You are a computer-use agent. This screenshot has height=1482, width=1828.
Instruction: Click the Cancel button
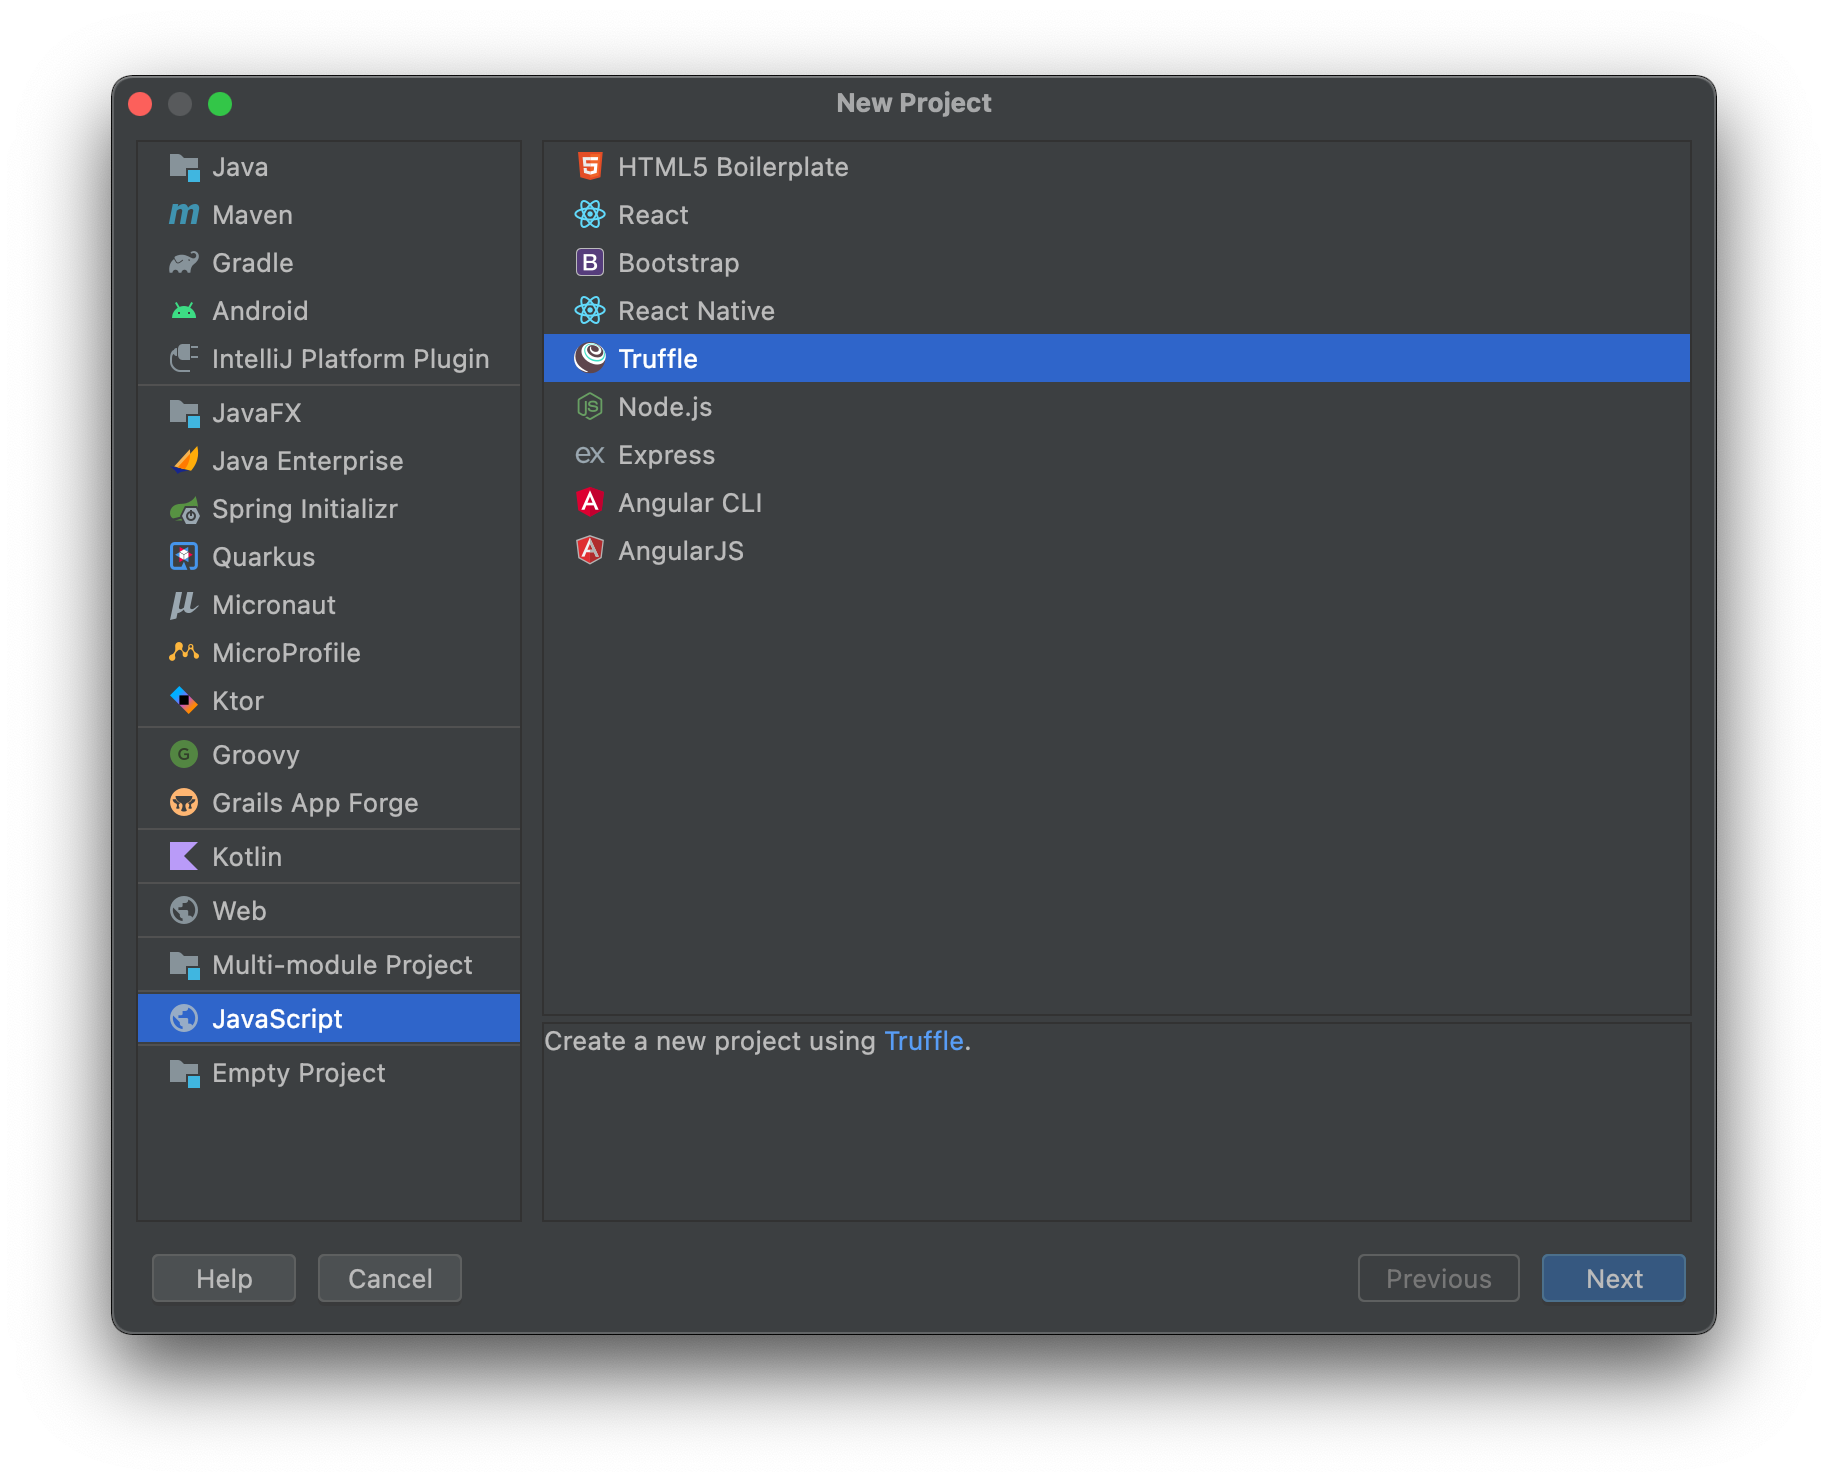point(390,1278)
